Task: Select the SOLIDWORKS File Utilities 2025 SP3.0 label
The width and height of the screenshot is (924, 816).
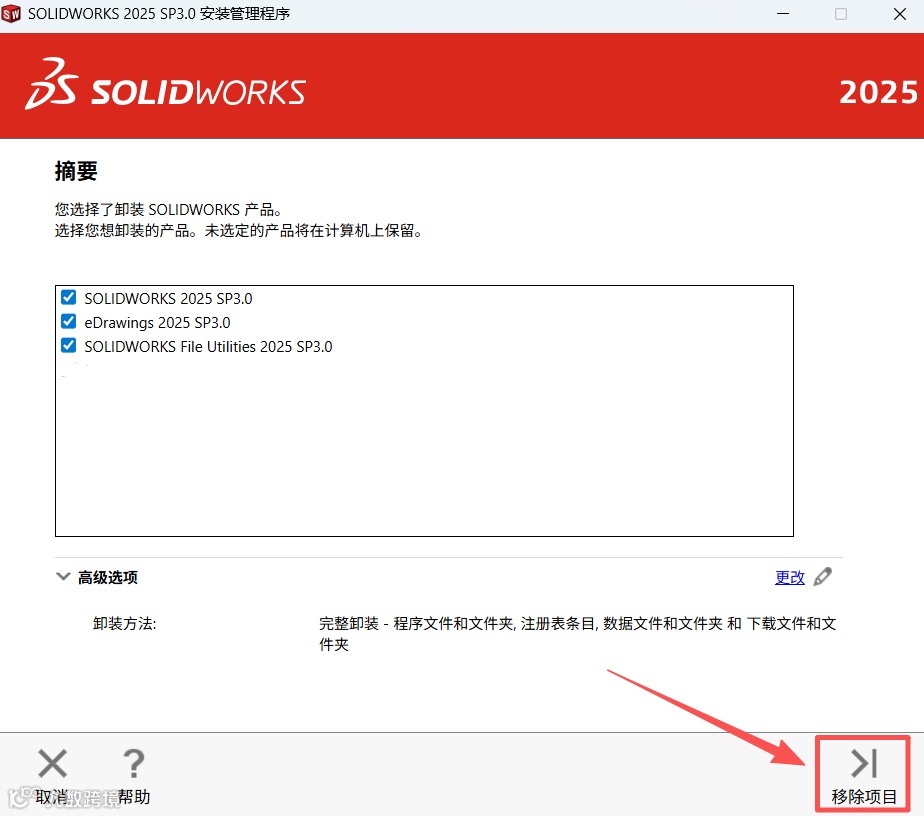Action: pyautogui.click(x=208, y=346)
